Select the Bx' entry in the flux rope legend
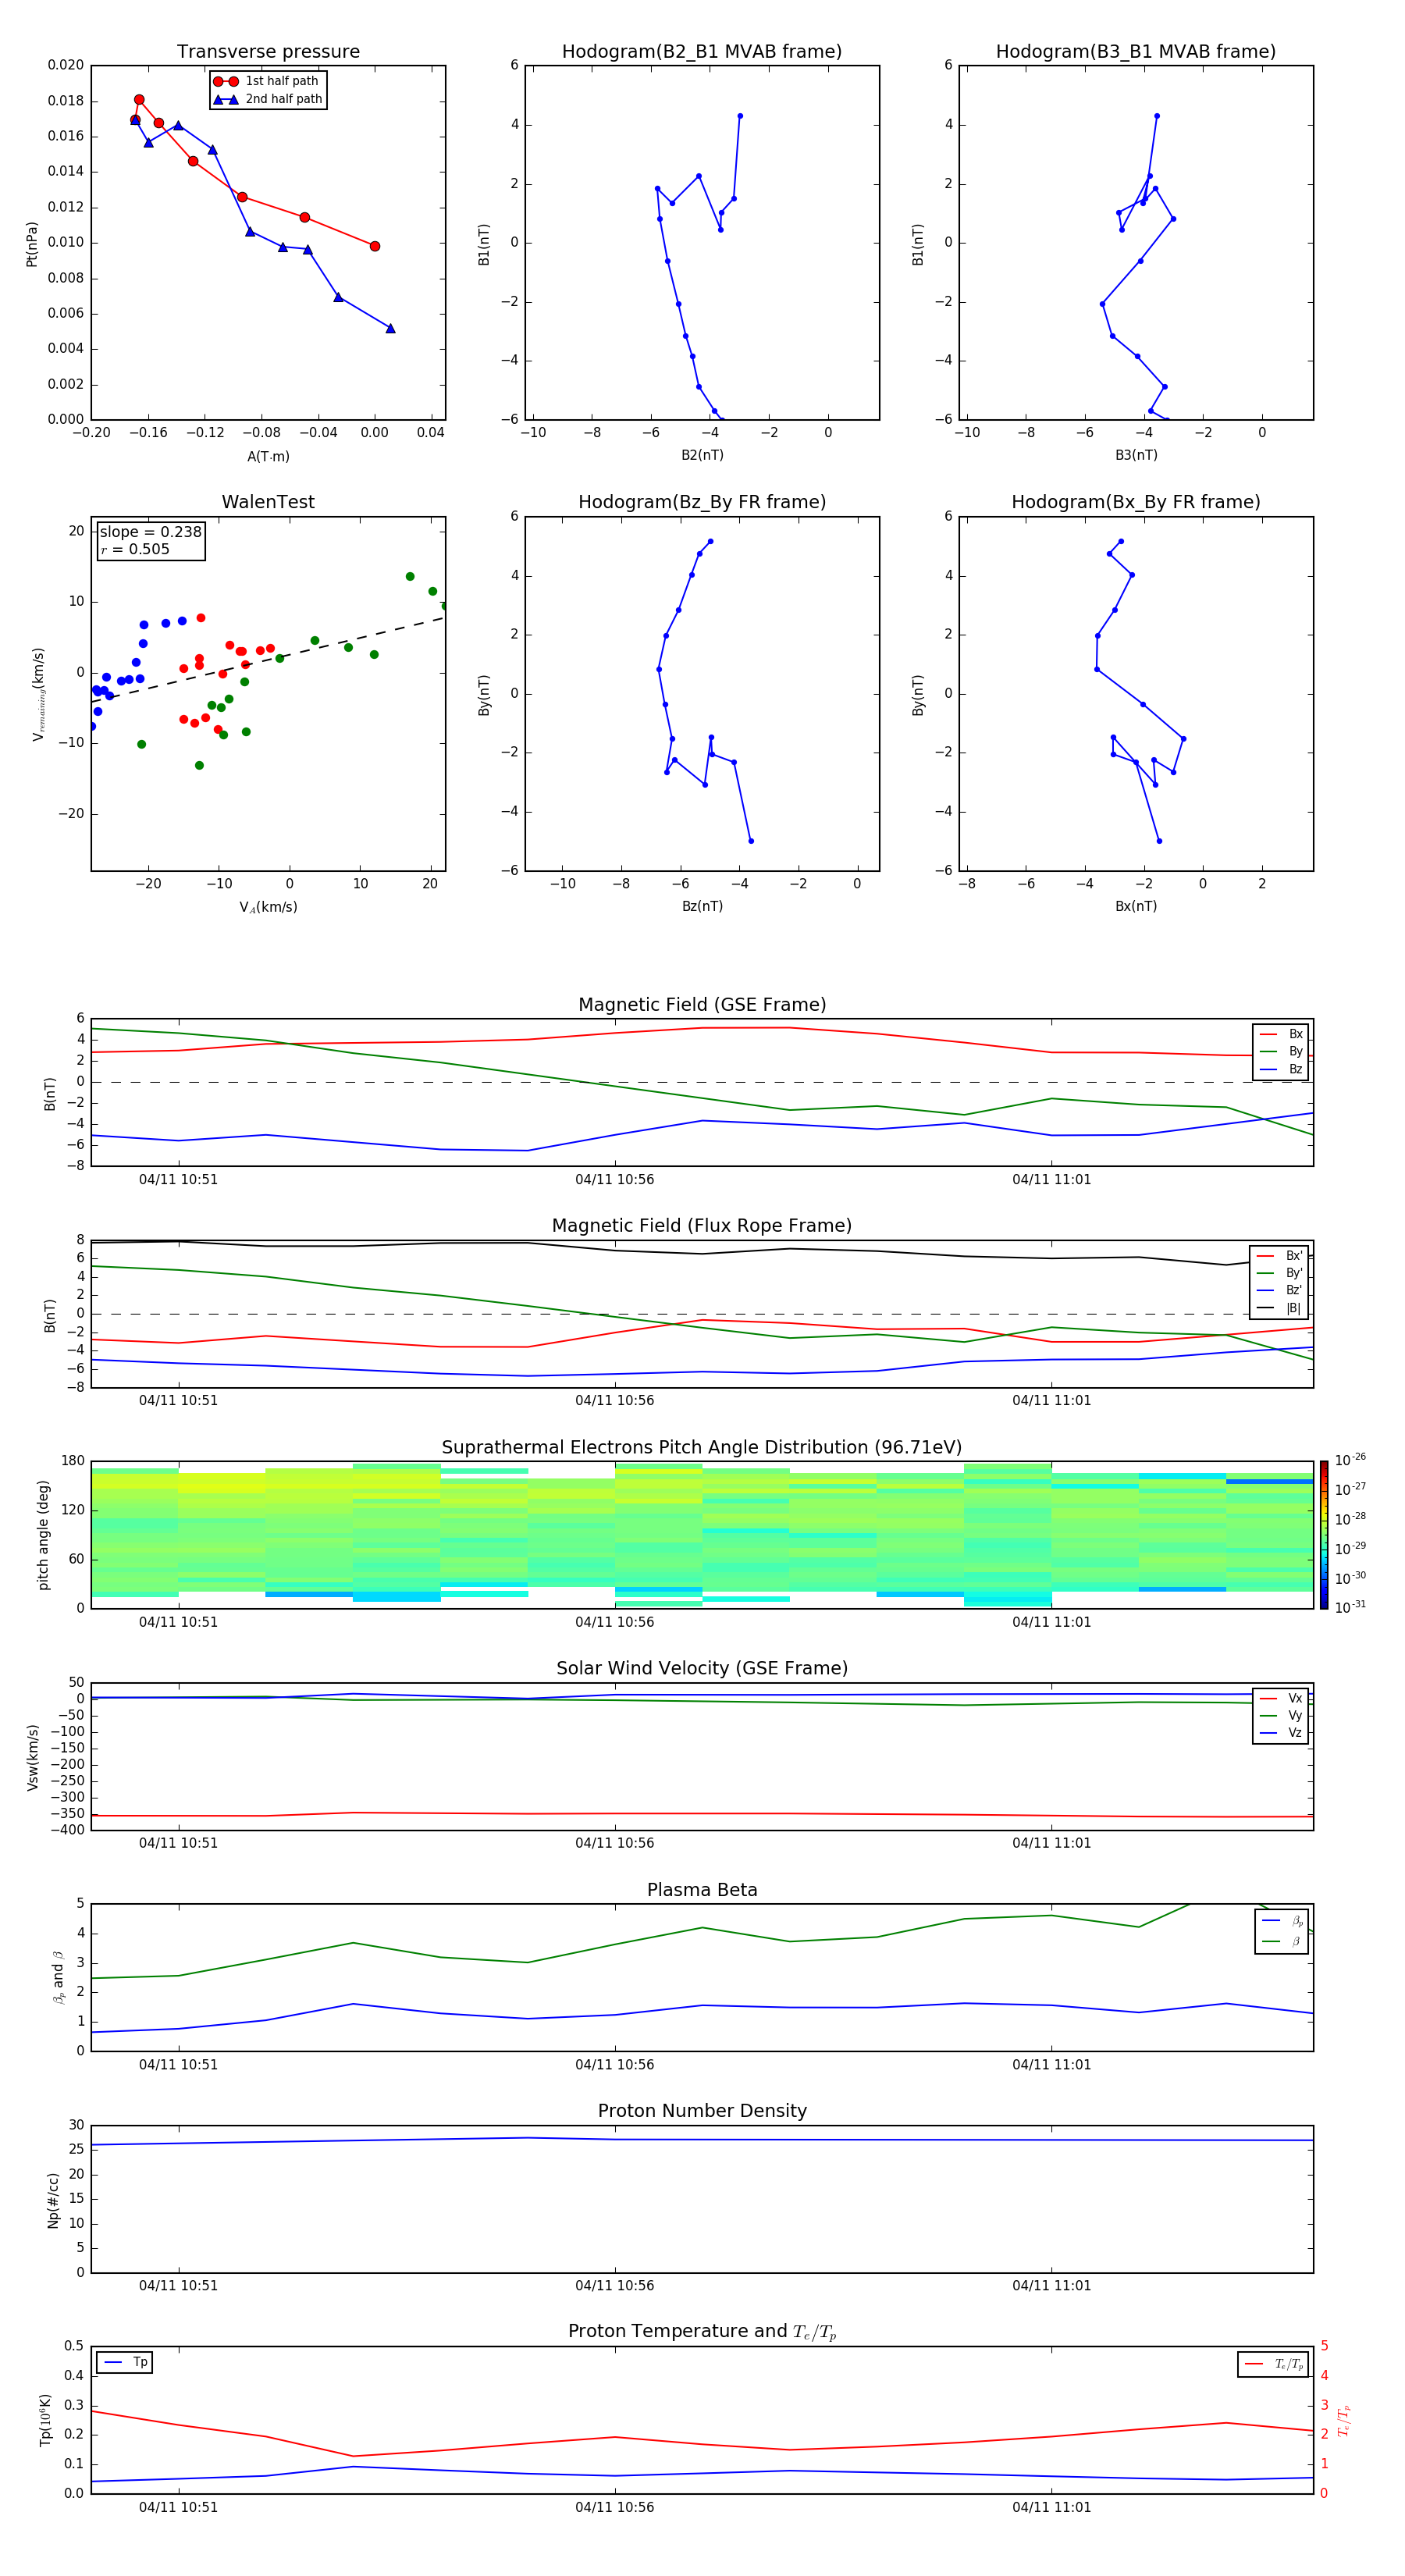The width and height of the screenshot is (1405, 2576). (x=1279, y=1256)
